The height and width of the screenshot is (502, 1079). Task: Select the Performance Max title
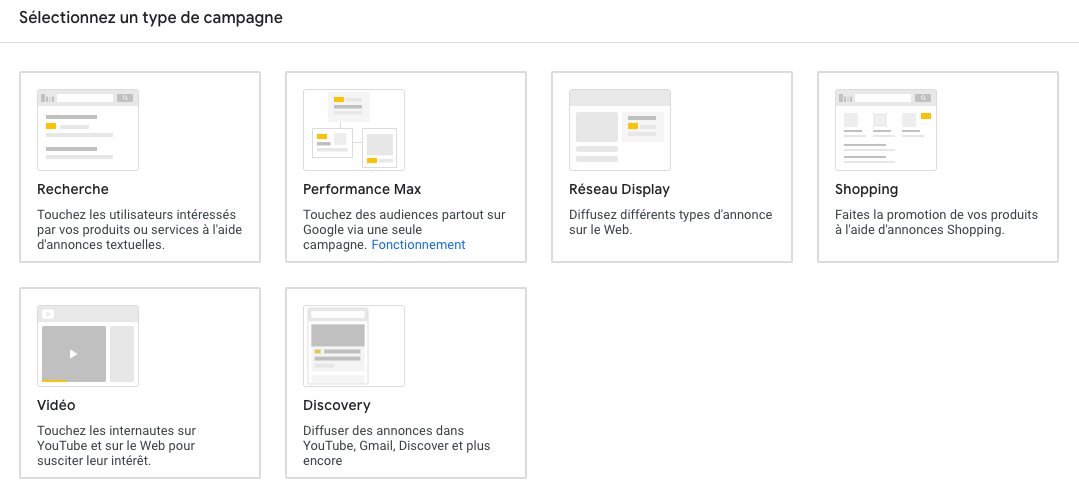[362, 189]
